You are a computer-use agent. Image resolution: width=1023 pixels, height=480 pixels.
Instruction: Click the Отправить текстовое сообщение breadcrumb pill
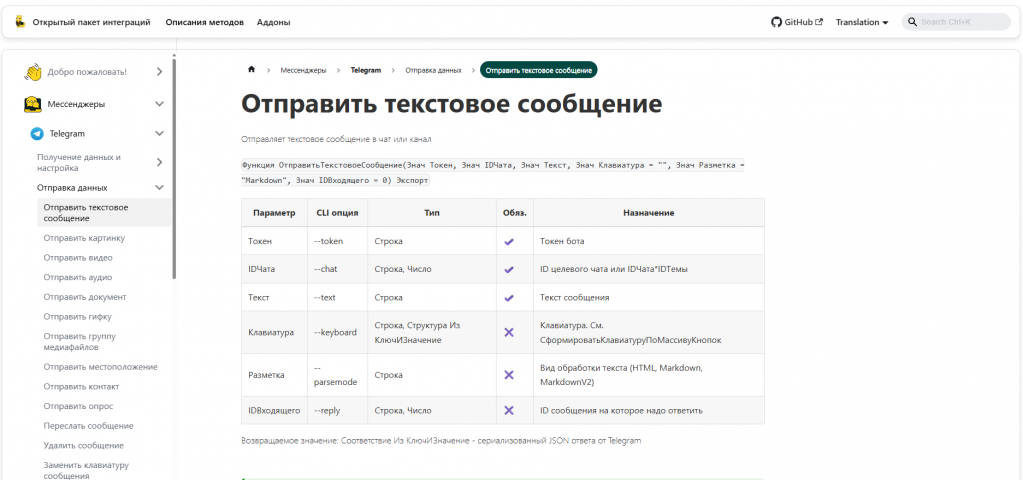click(539, 70)
